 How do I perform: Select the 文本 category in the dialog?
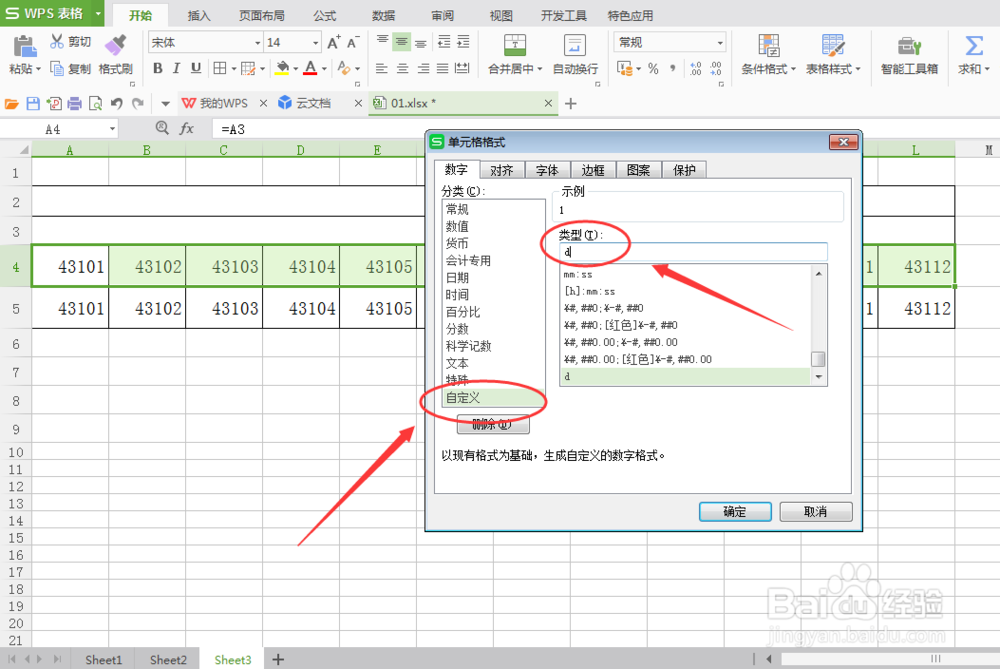[x=456, y=363]
